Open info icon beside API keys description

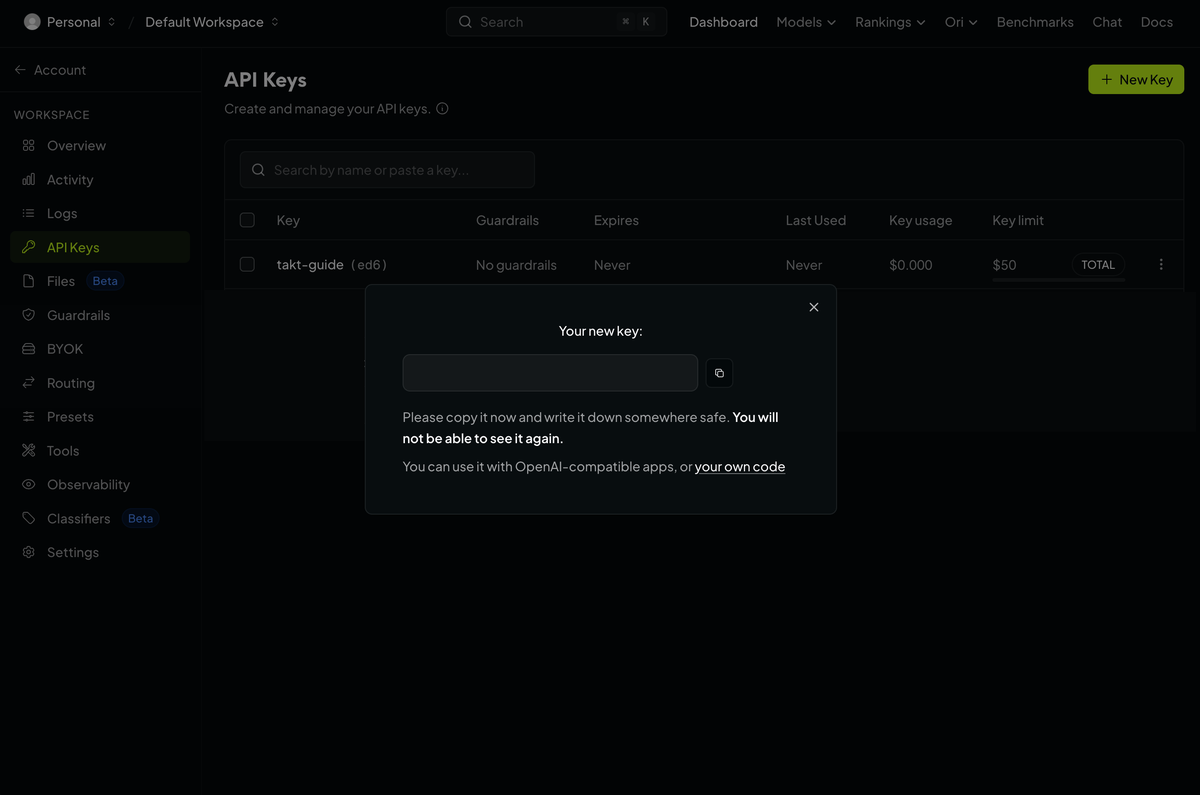tap(442, 108)
